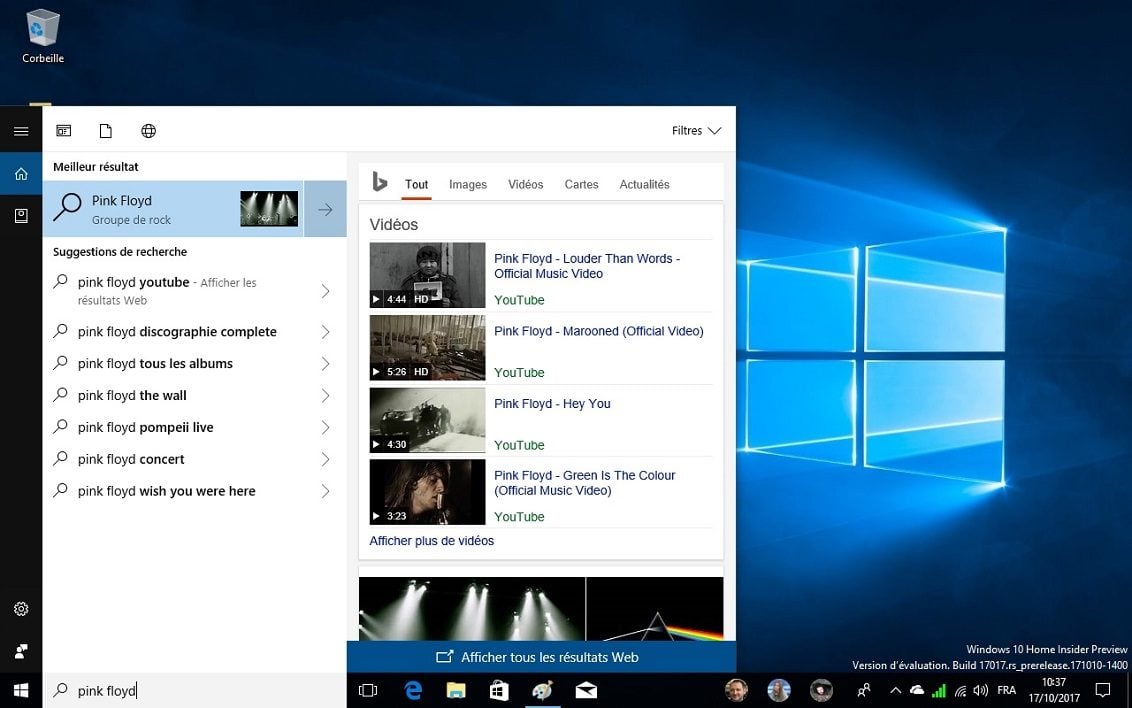Expand the 'discographie complete' suggestion chevron
The width and height of the screenshot is (1132, 708).
326,332
